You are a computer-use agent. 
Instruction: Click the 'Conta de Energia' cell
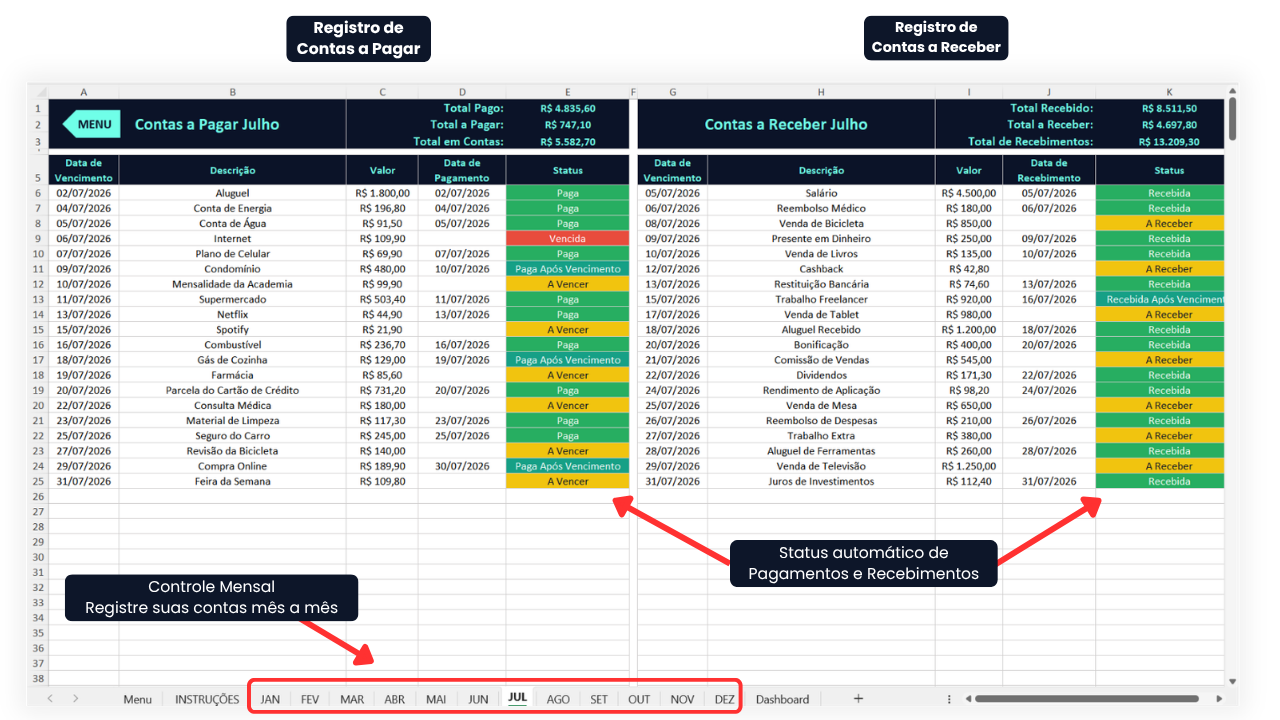(x=233, y=208)
